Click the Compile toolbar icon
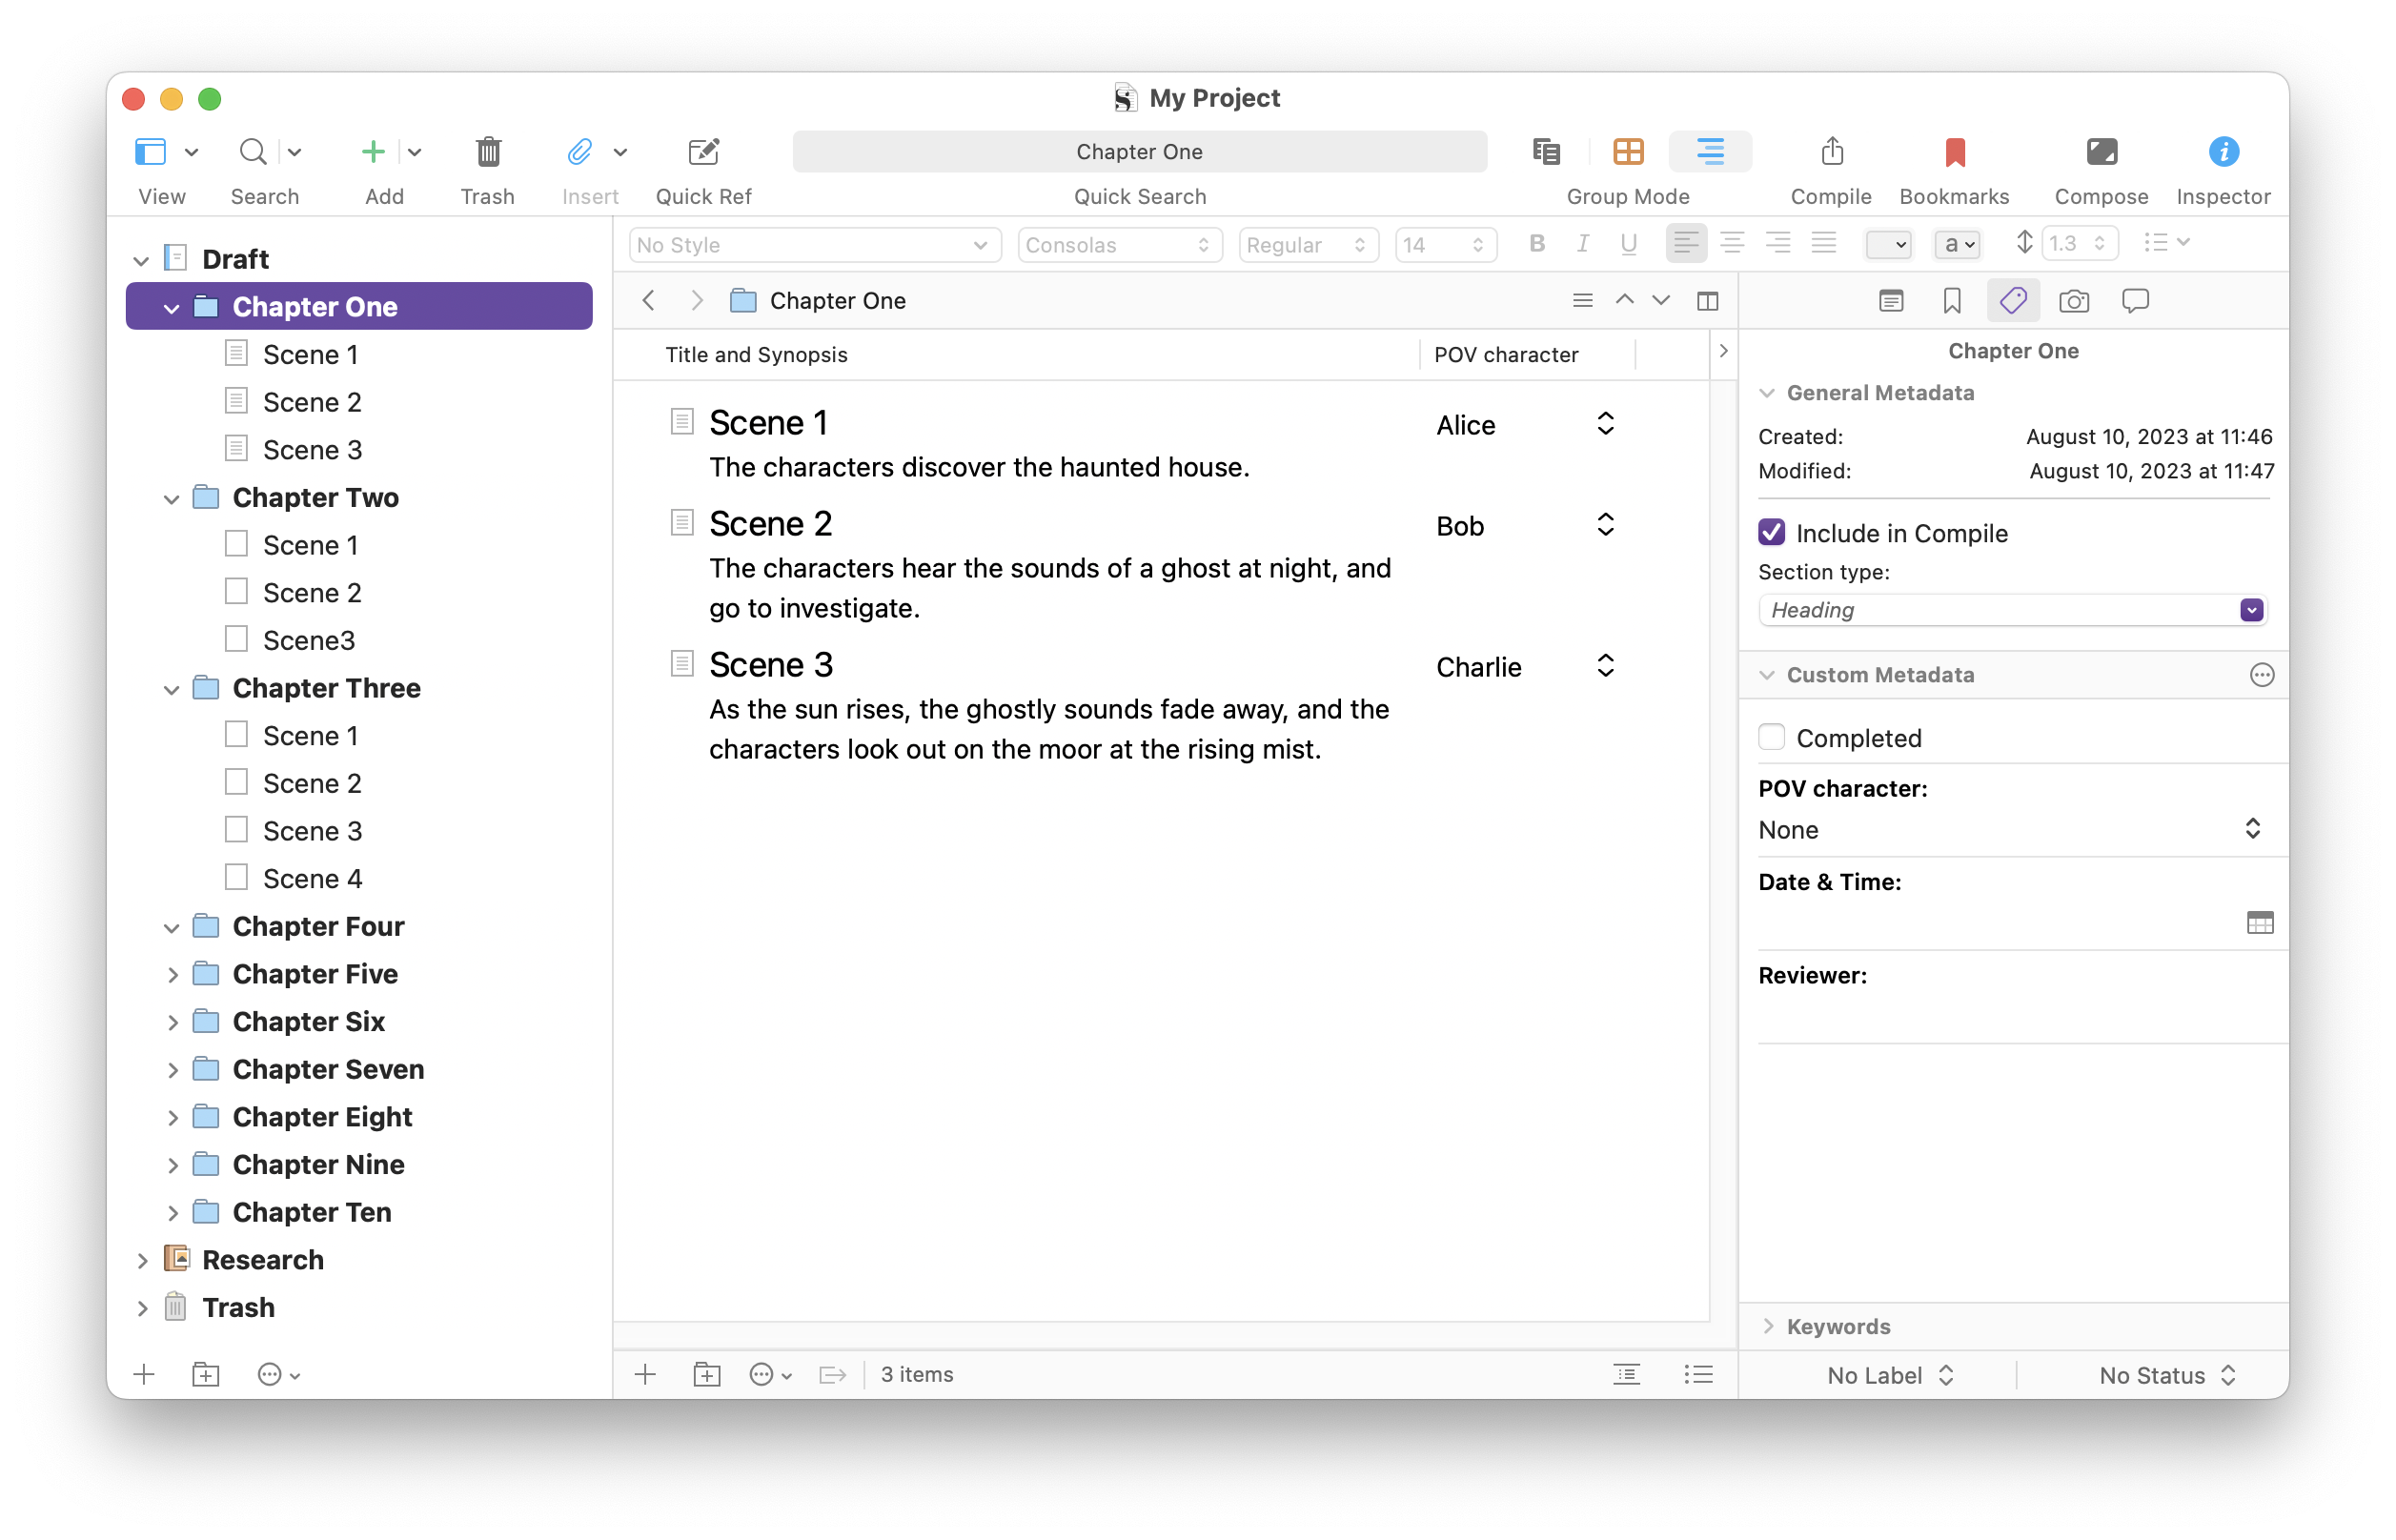 pos(1830,152)
